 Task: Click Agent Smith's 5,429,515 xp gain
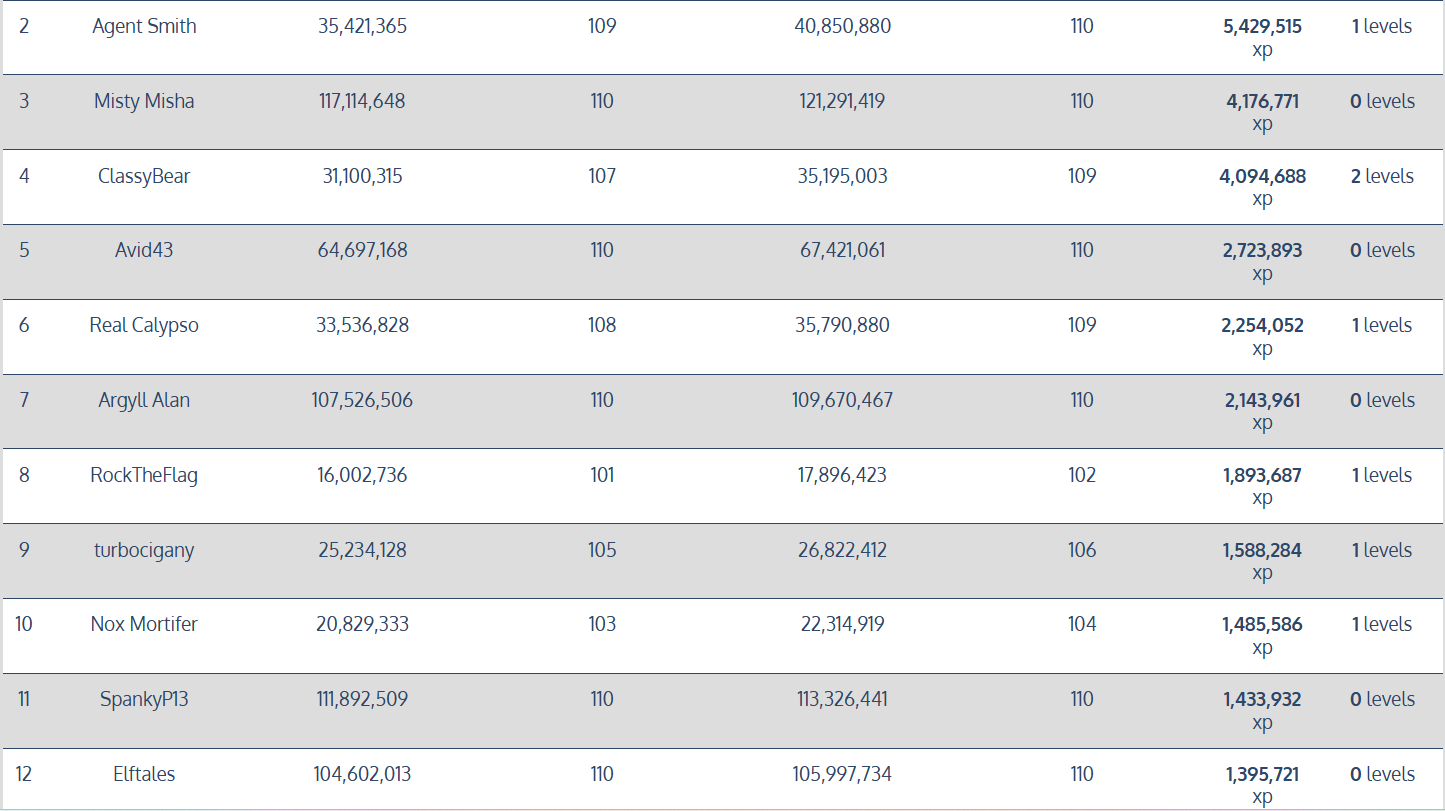pos(1262,27)
